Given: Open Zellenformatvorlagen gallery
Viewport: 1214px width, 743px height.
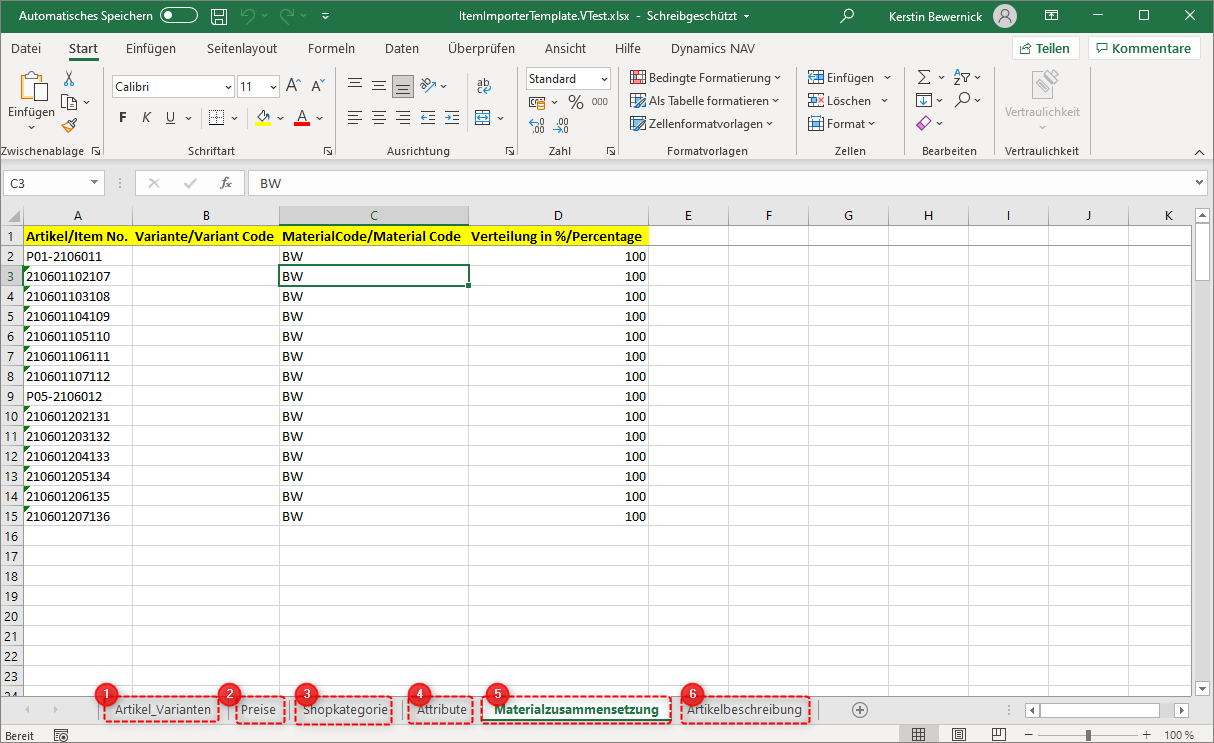Looking at the screenshot, I should coord(702,123).
